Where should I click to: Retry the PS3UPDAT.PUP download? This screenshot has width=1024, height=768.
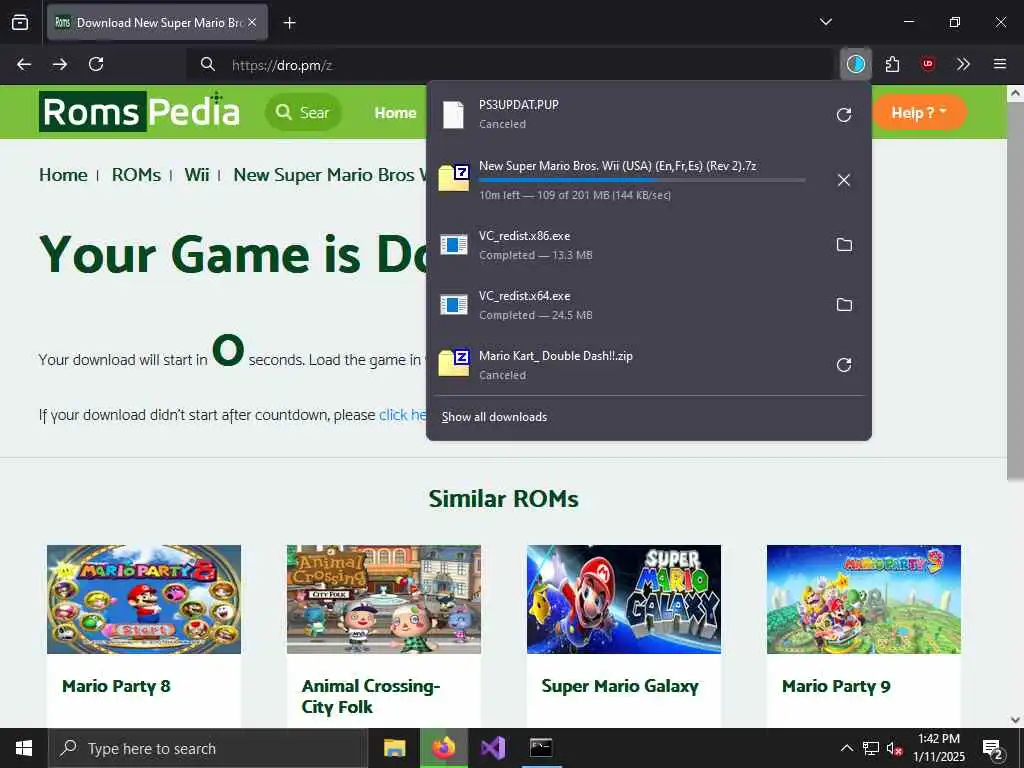(x=844, y=115)
